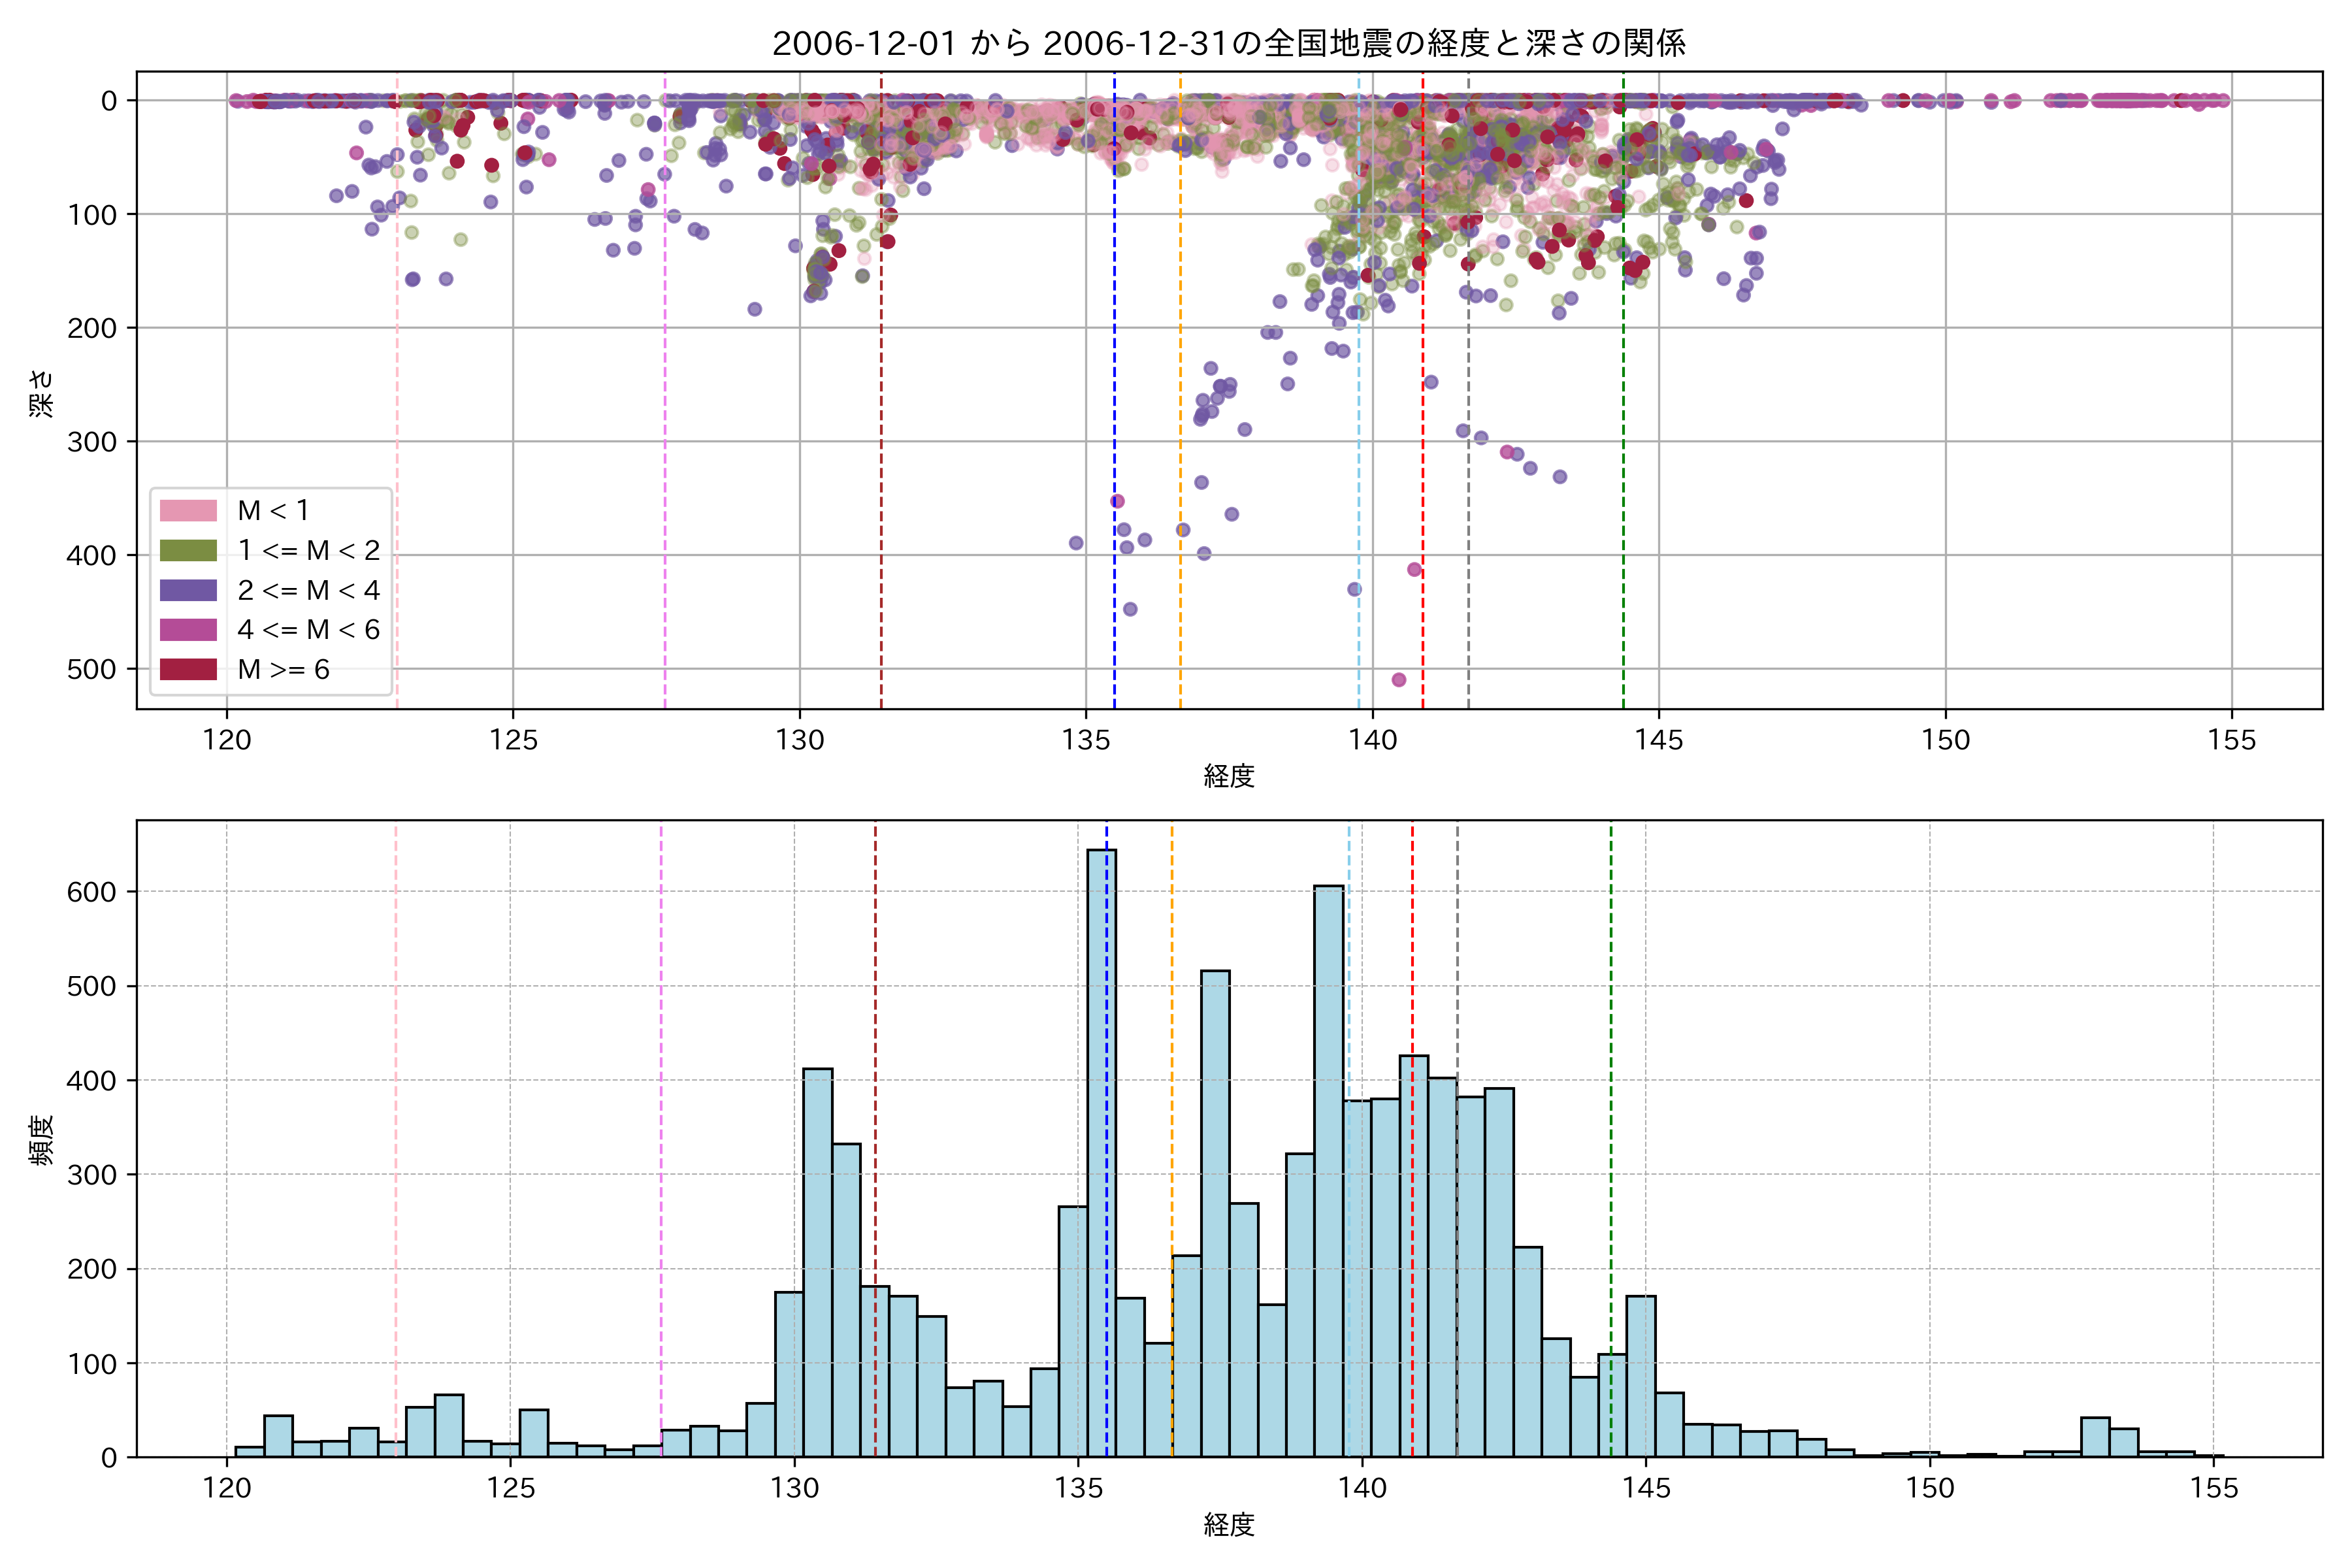Click the purple 2 <= M < 4 legend swatch
The height and width of the screenshot is (1568, 2352).
[188, 590]
